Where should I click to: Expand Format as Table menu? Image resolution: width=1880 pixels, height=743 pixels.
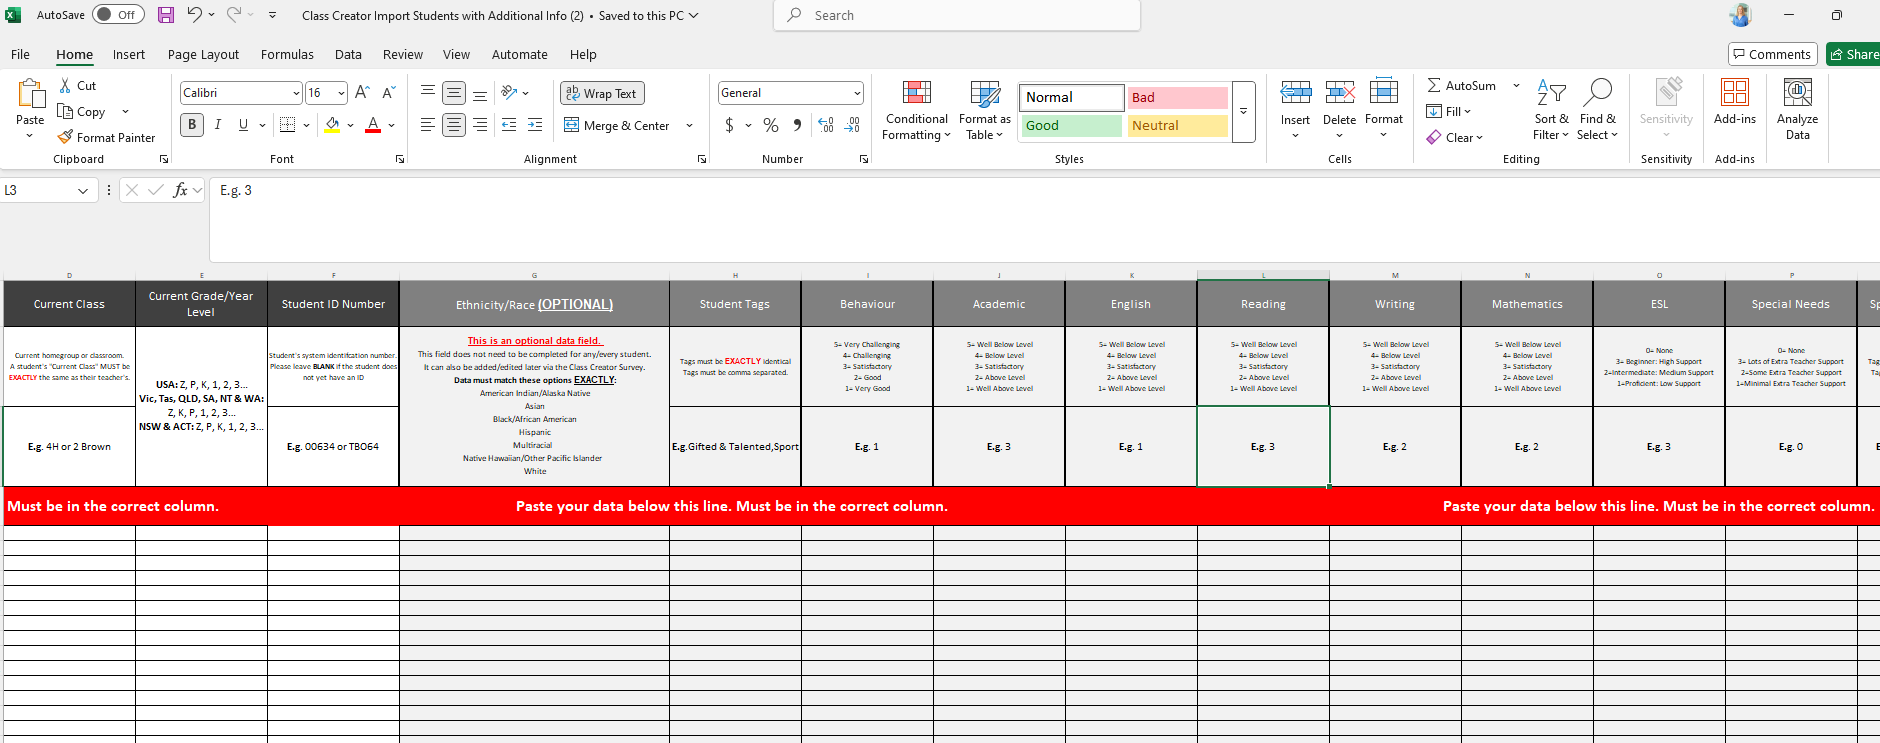(x=985, y=111)
